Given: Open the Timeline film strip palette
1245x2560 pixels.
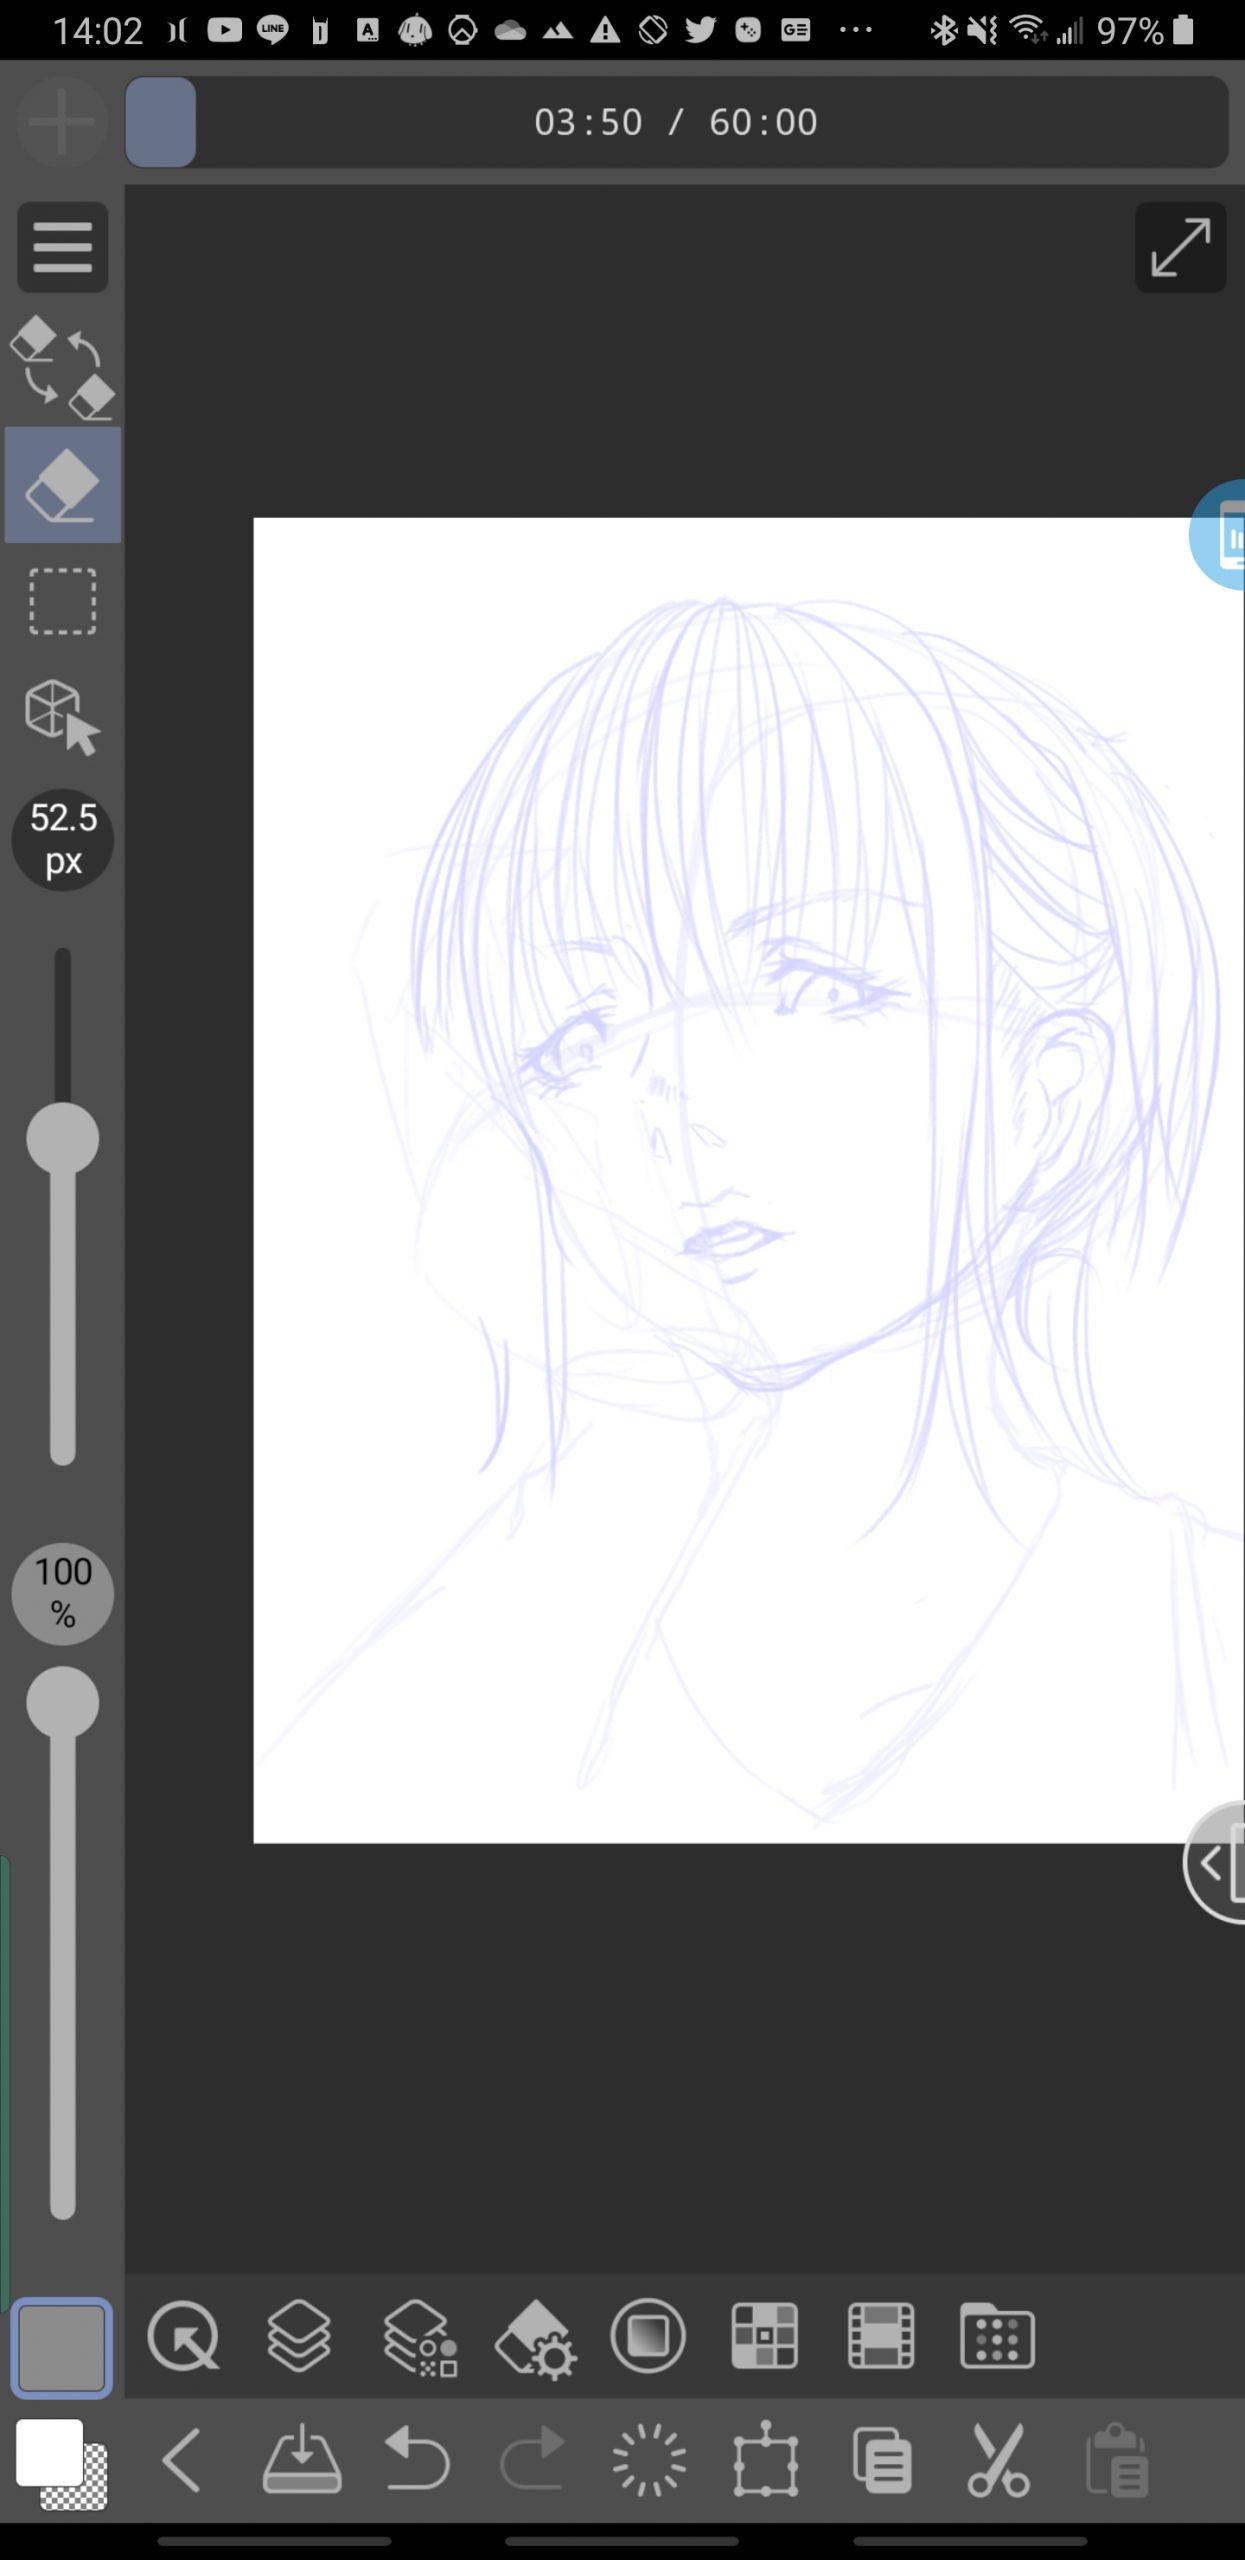Looking at the screenshot, I should tap(881, 2337).
